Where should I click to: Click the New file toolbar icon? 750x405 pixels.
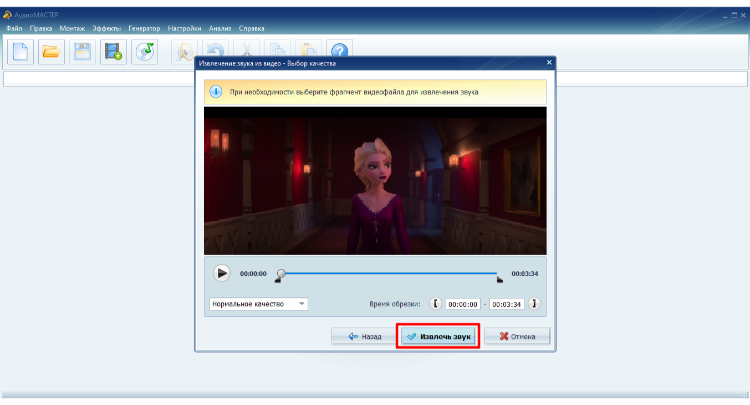click(x=20, y=52)
